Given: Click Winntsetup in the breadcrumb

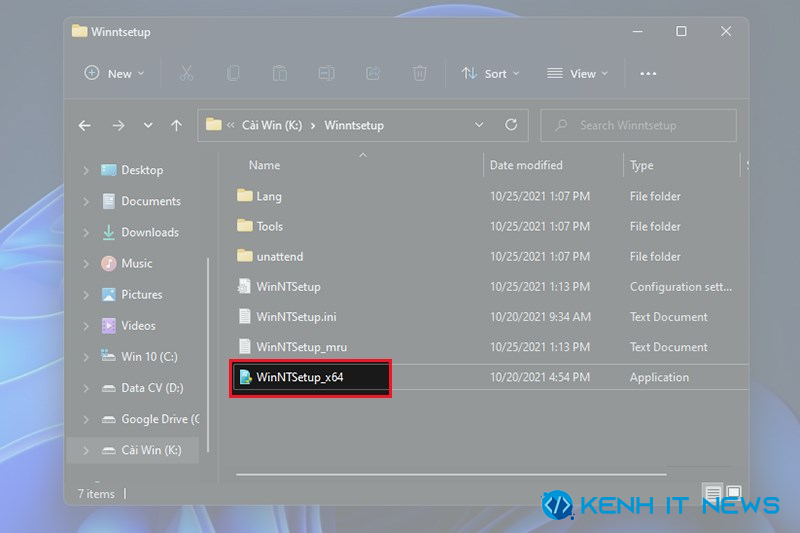Looking at the screenshot, I should pos(354,125).
